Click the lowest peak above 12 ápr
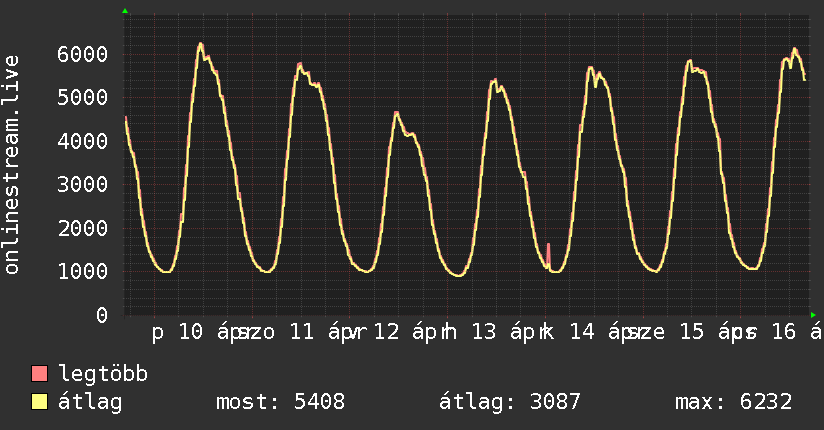824x430 pixels. [x=396, y=113]
